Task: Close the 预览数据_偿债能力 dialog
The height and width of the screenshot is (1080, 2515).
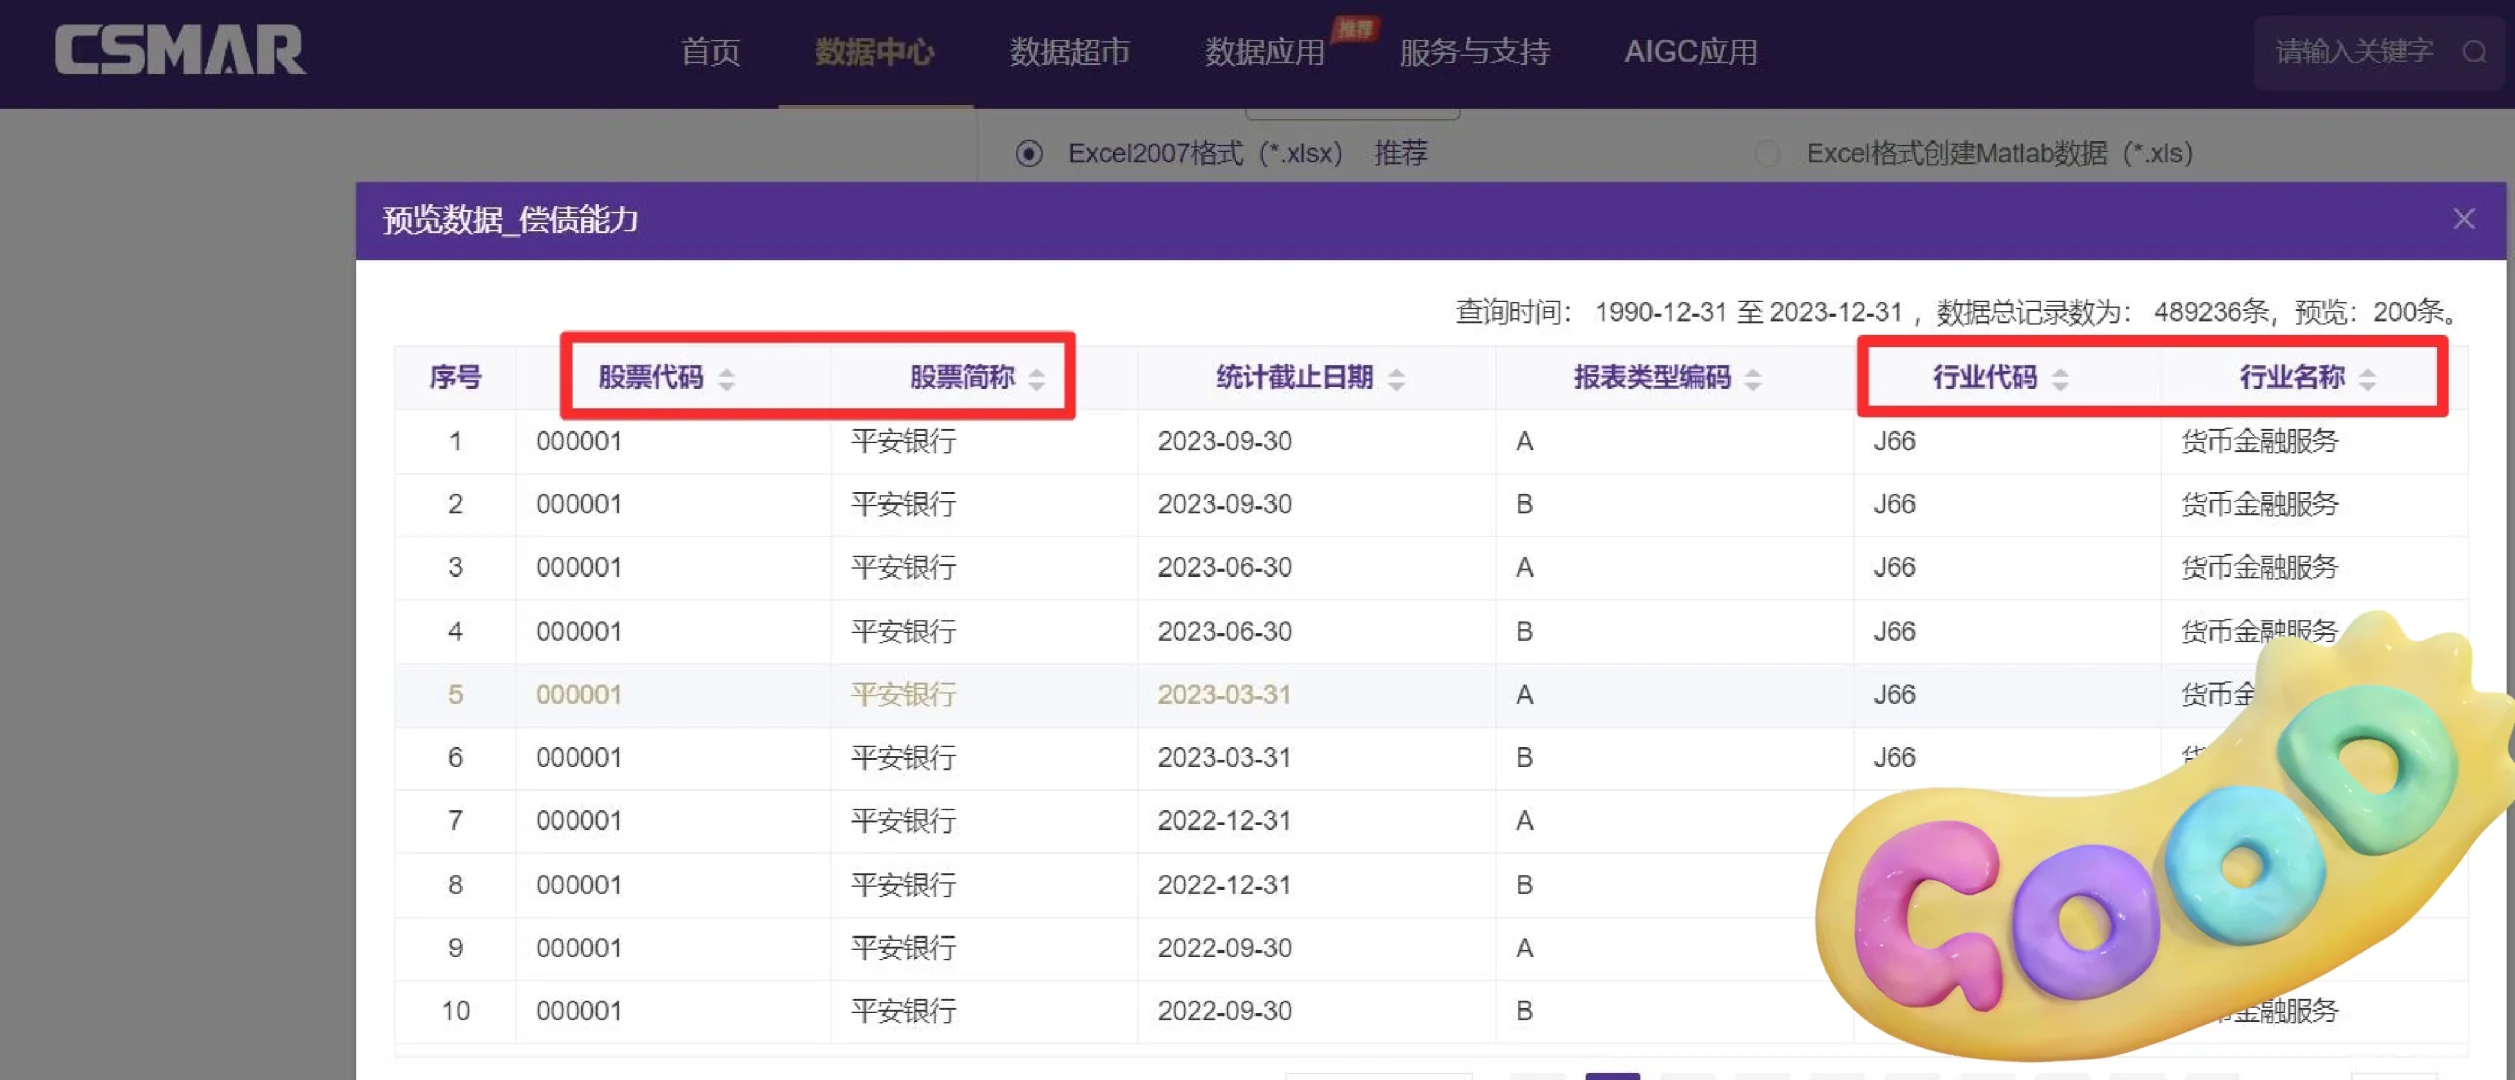Action: tap(2464, 219)
